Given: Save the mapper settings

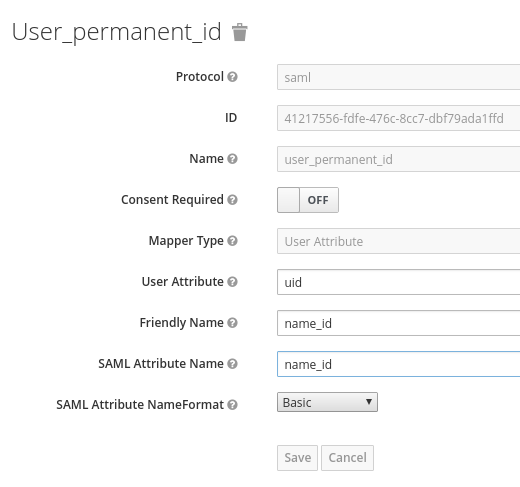Looking at the screenshot, I should tap(297, 458).
